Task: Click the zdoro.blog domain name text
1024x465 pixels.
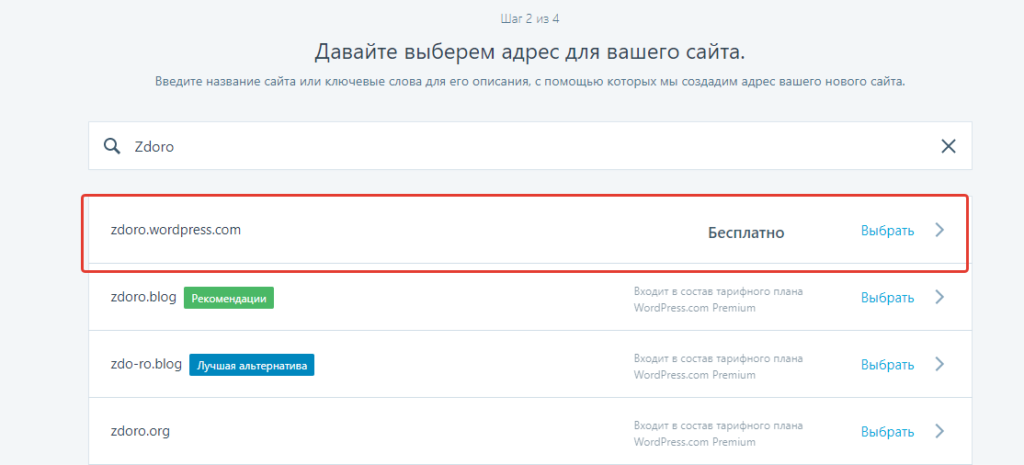Action: point(144,297)
